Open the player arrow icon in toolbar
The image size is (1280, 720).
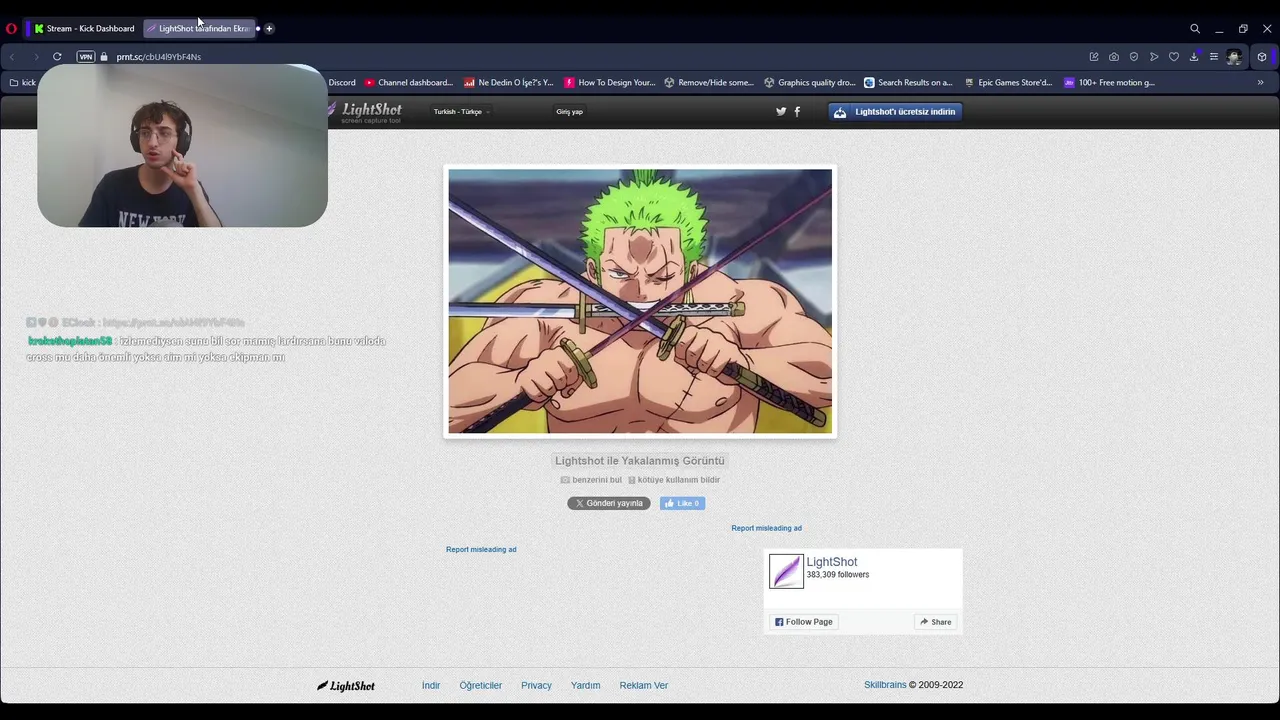(1154, 57)
